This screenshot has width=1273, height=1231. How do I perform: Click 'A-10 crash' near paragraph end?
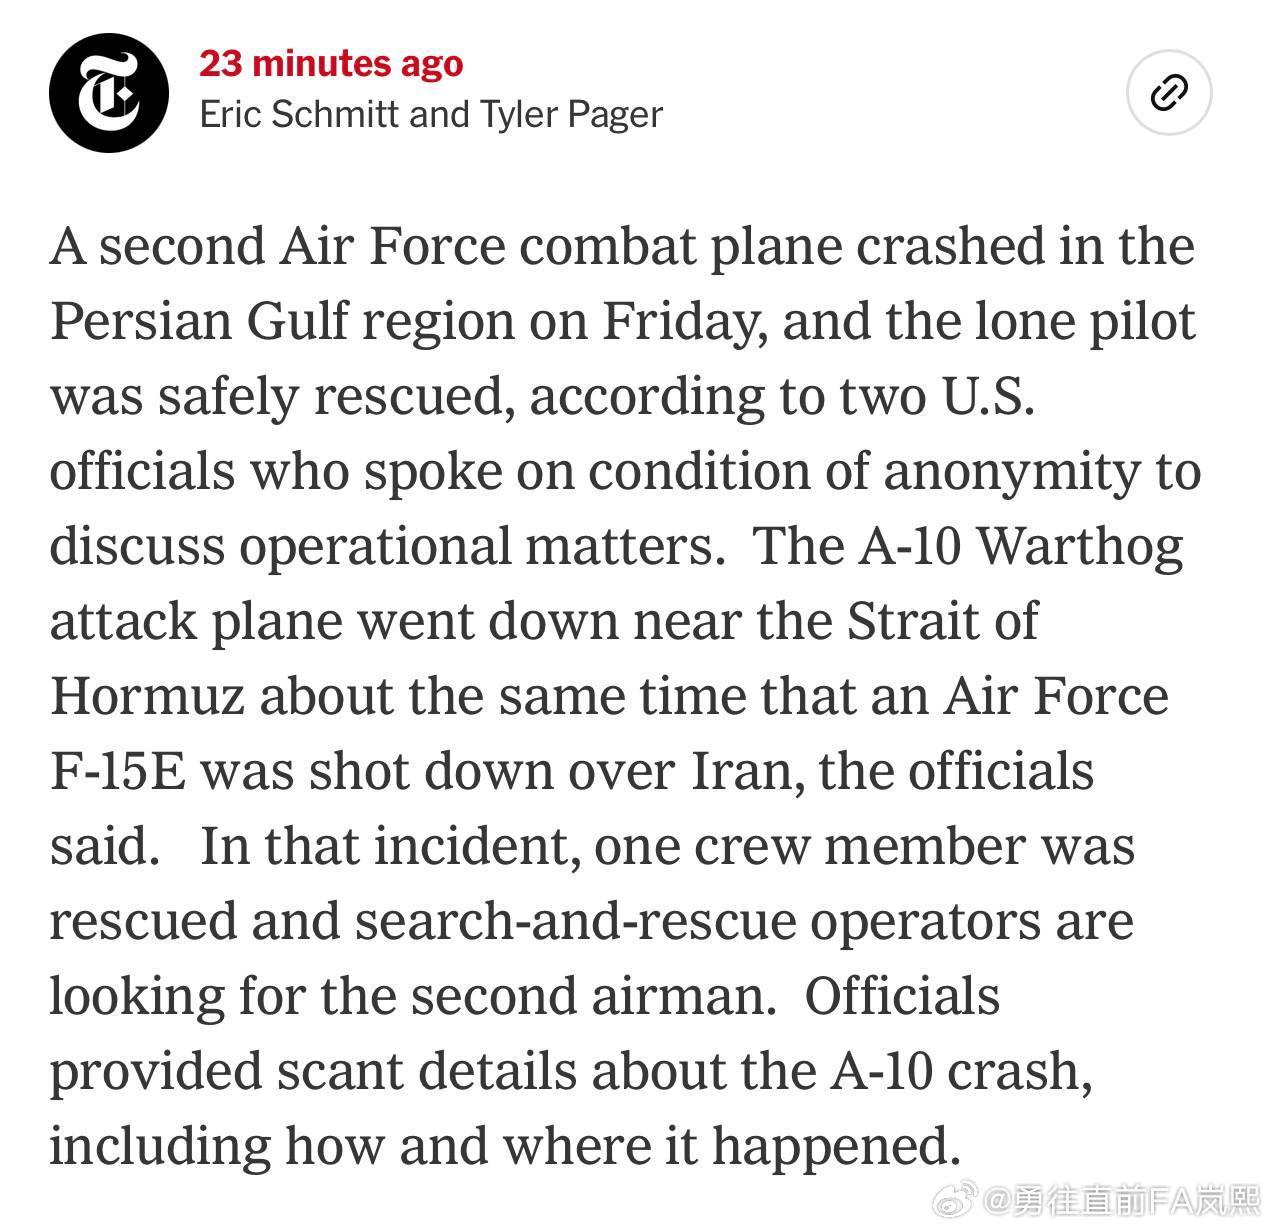tap(958, 1071)
